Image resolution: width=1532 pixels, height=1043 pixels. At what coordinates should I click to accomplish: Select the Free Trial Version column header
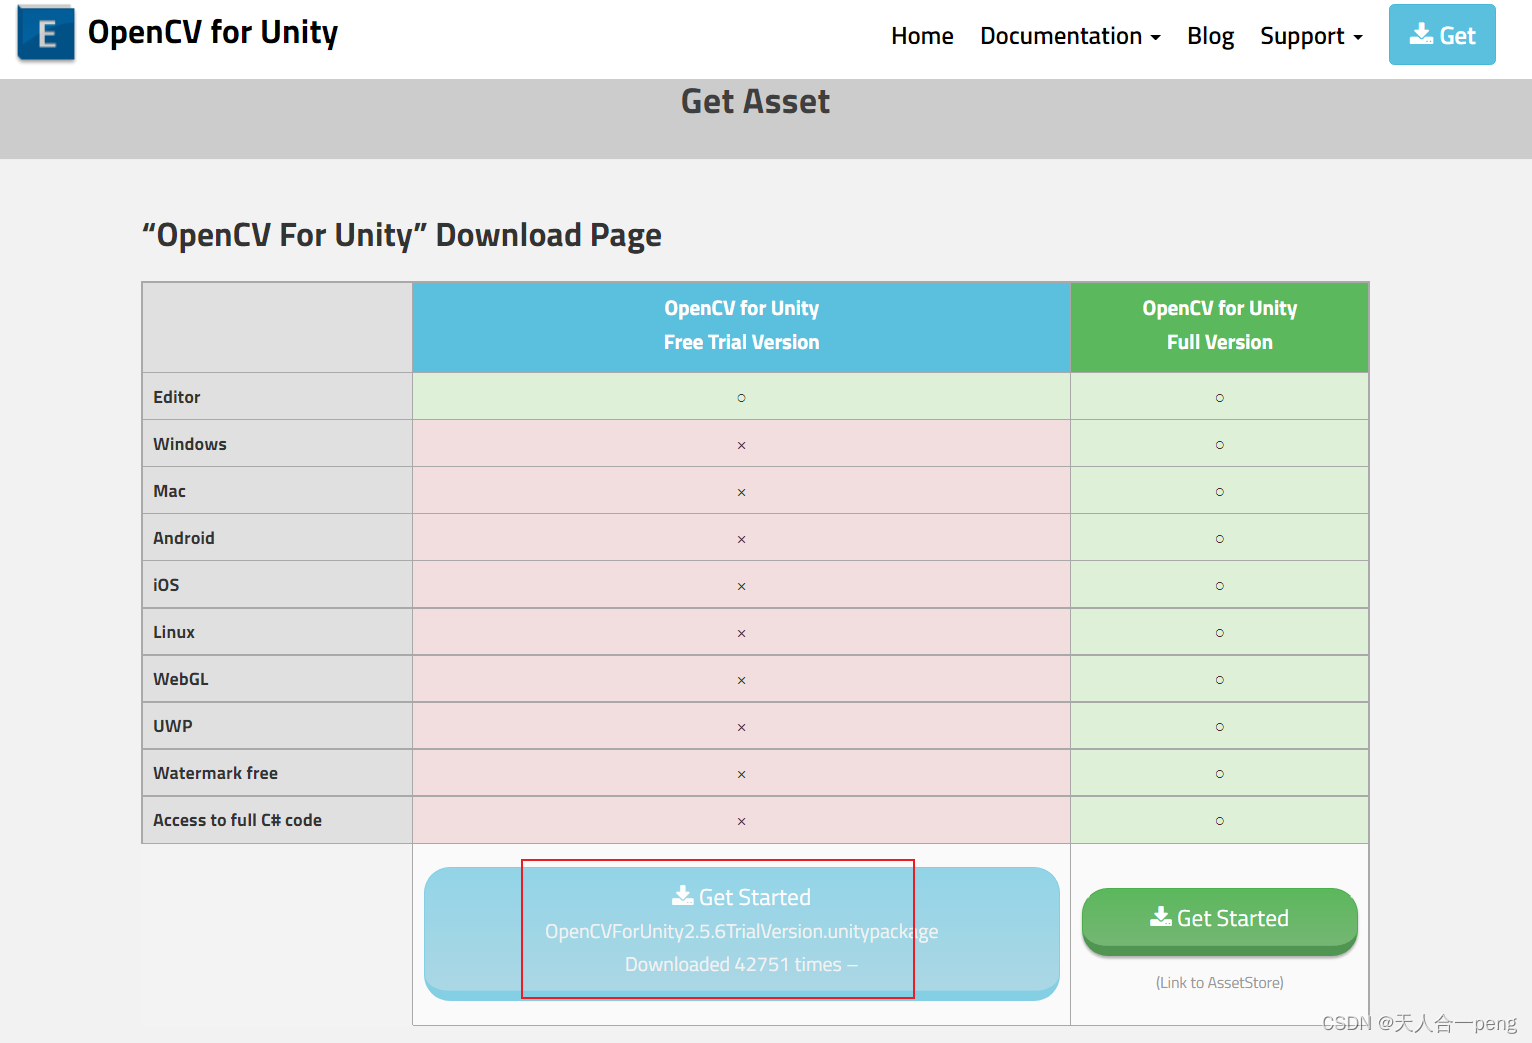[x=741, y=326]
